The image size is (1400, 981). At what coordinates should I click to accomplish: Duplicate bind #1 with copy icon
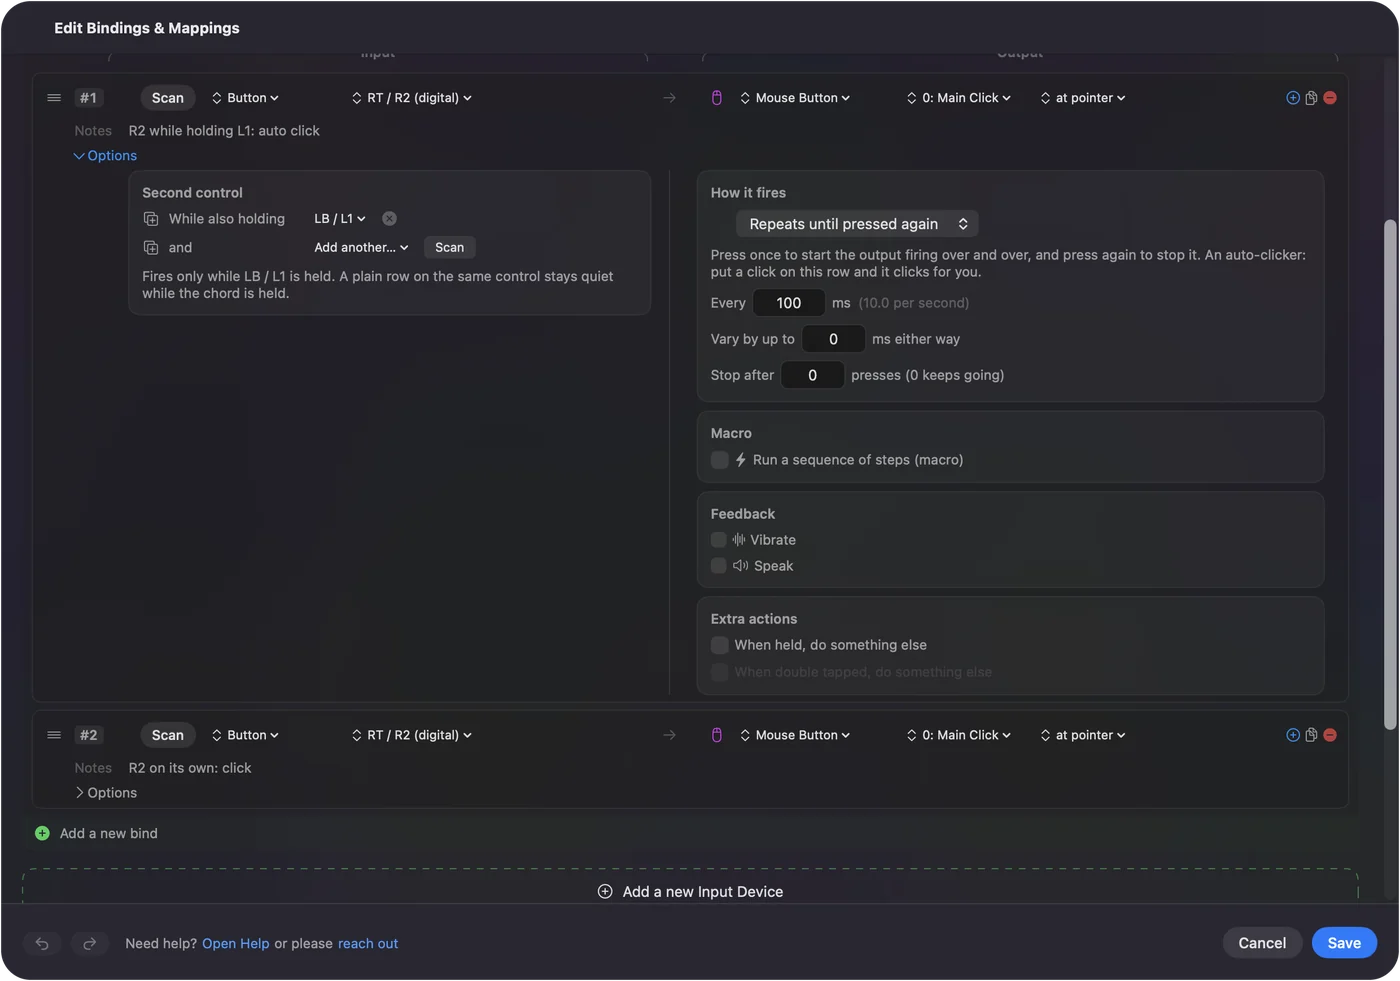tap(1311, 98)
